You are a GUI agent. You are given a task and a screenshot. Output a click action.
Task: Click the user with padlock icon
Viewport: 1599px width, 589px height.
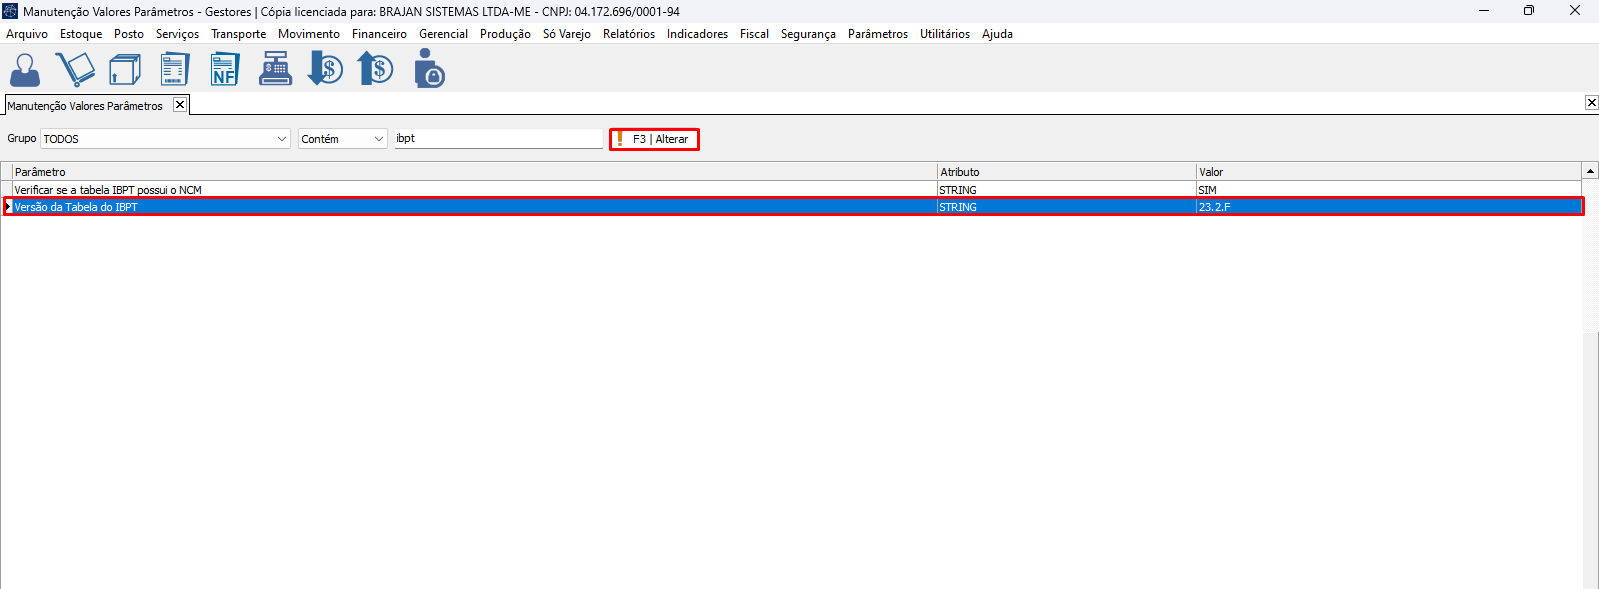pos(429,70)
